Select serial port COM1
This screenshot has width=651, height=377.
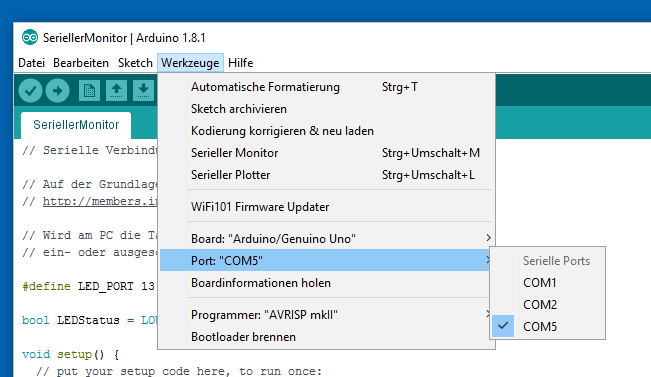(548, 283)
